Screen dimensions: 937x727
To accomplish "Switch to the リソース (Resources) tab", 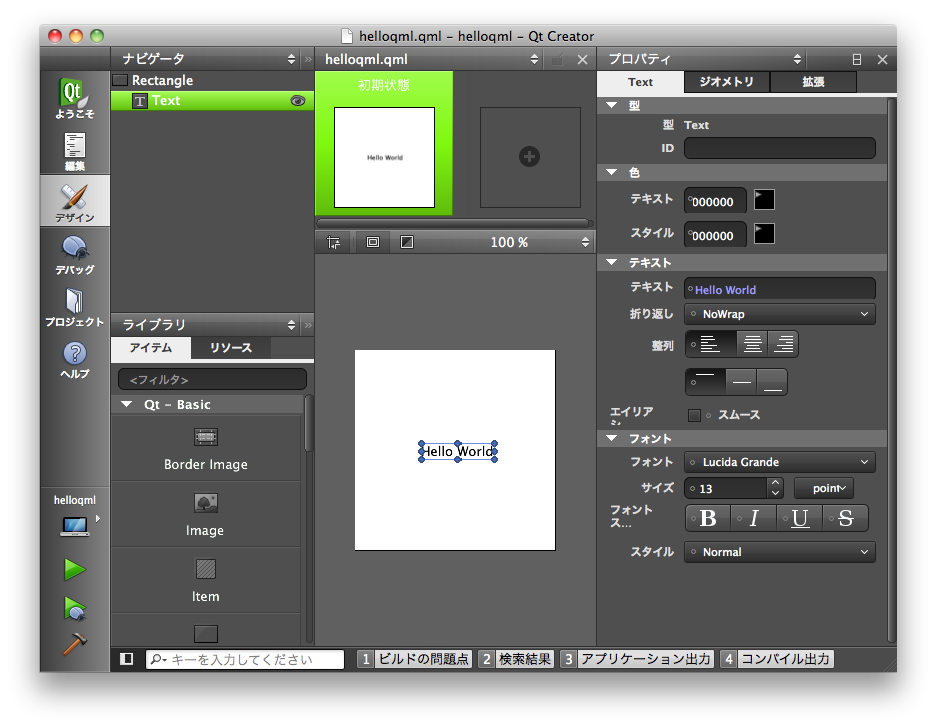I will pos(230,348).
